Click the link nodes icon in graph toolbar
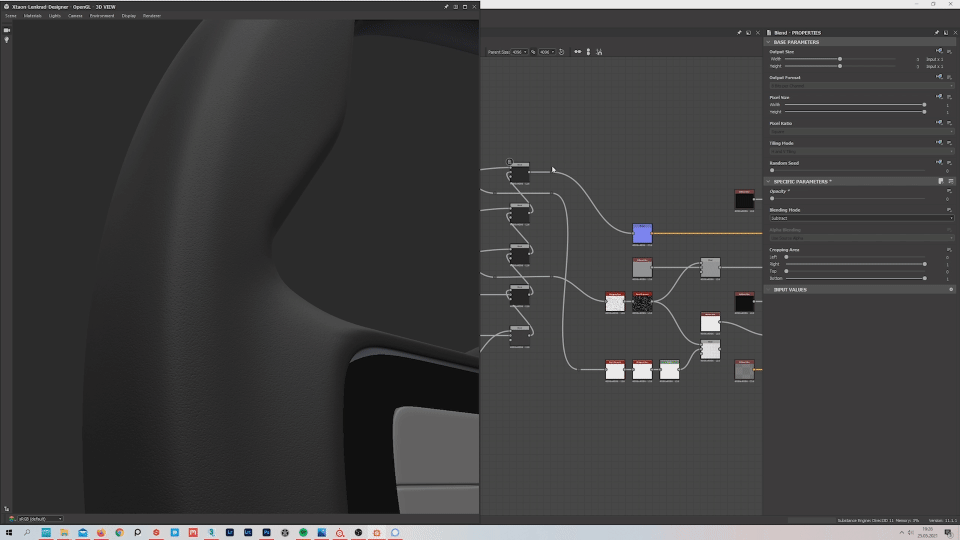This screenshot has height=540, width=960. [577, 52]
